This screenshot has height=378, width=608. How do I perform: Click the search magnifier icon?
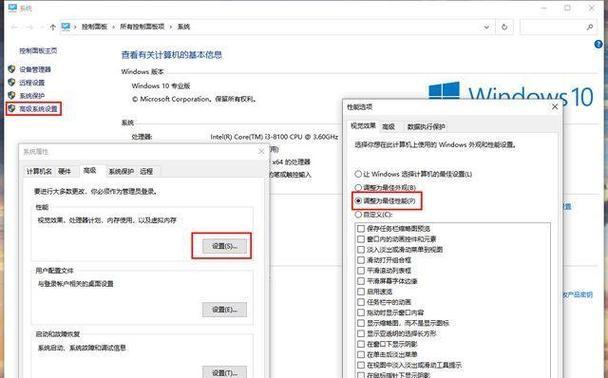click(x=589, y=27)
